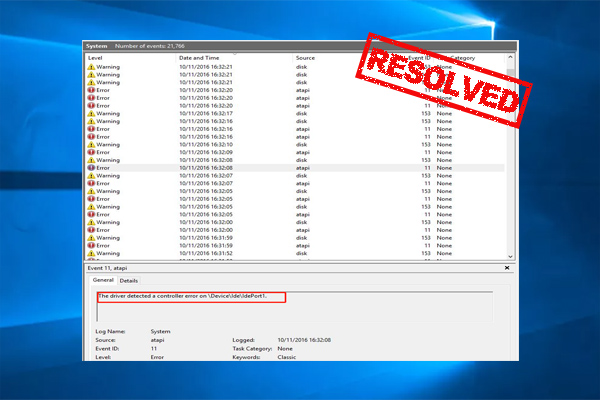This screenshot has width=600, height=400.
Task: Select the Error event dated 10/11/2016 16:31:59
Action: (x=295, y=245)
